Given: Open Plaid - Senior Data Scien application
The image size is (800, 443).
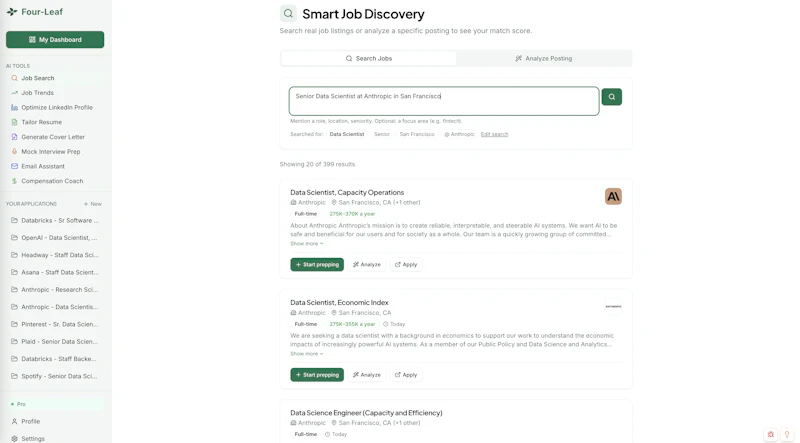Looking at the screenshot, I should [x=55, y=342].
